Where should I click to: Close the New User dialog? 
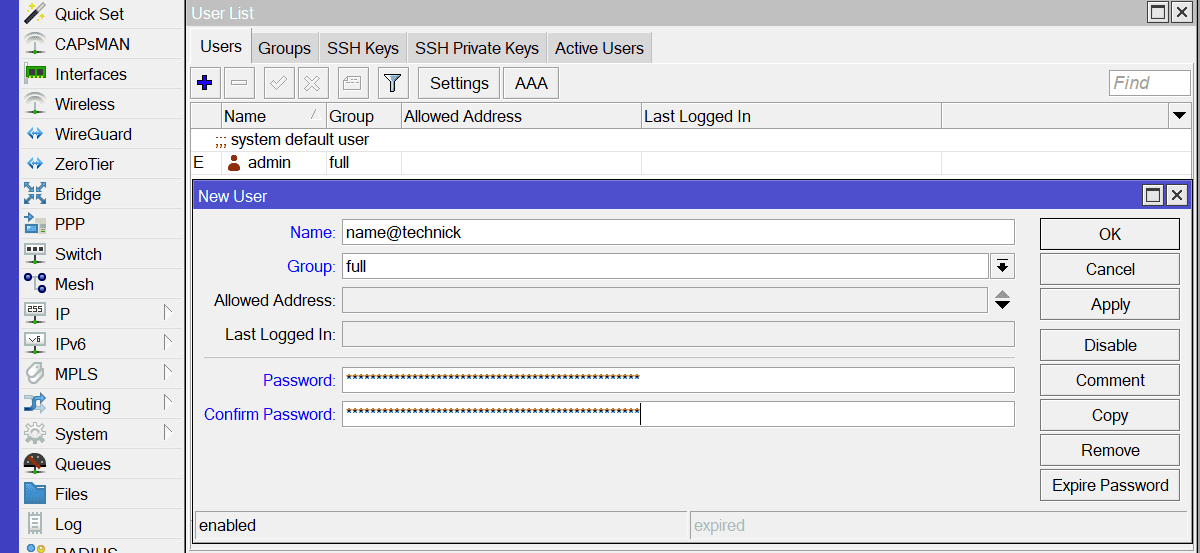(1176, 195)
